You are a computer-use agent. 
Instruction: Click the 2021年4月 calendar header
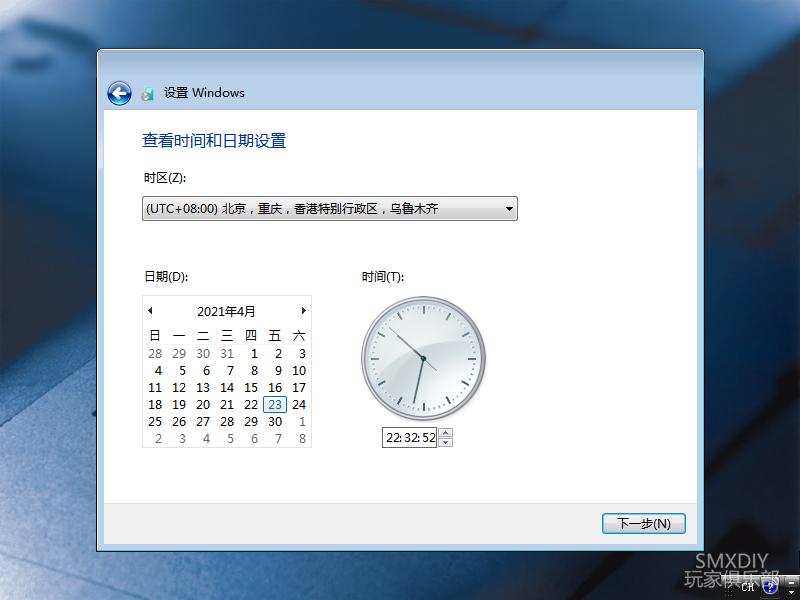(x=226, y=311)
